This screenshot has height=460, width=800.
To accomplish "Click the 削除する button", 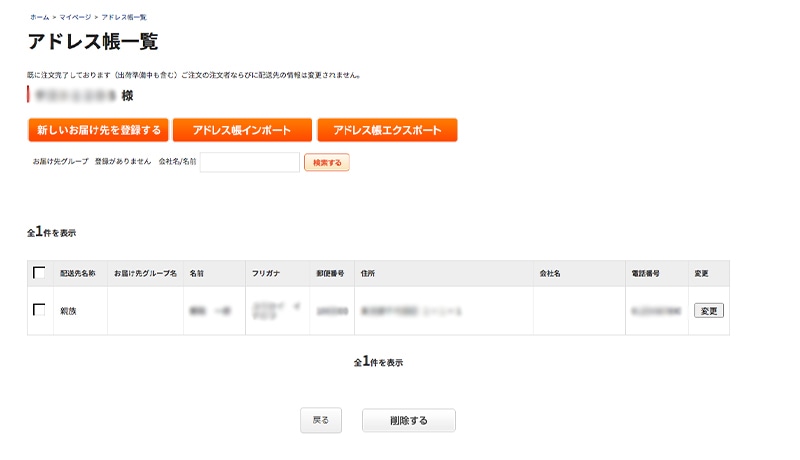I will point(408,421).
